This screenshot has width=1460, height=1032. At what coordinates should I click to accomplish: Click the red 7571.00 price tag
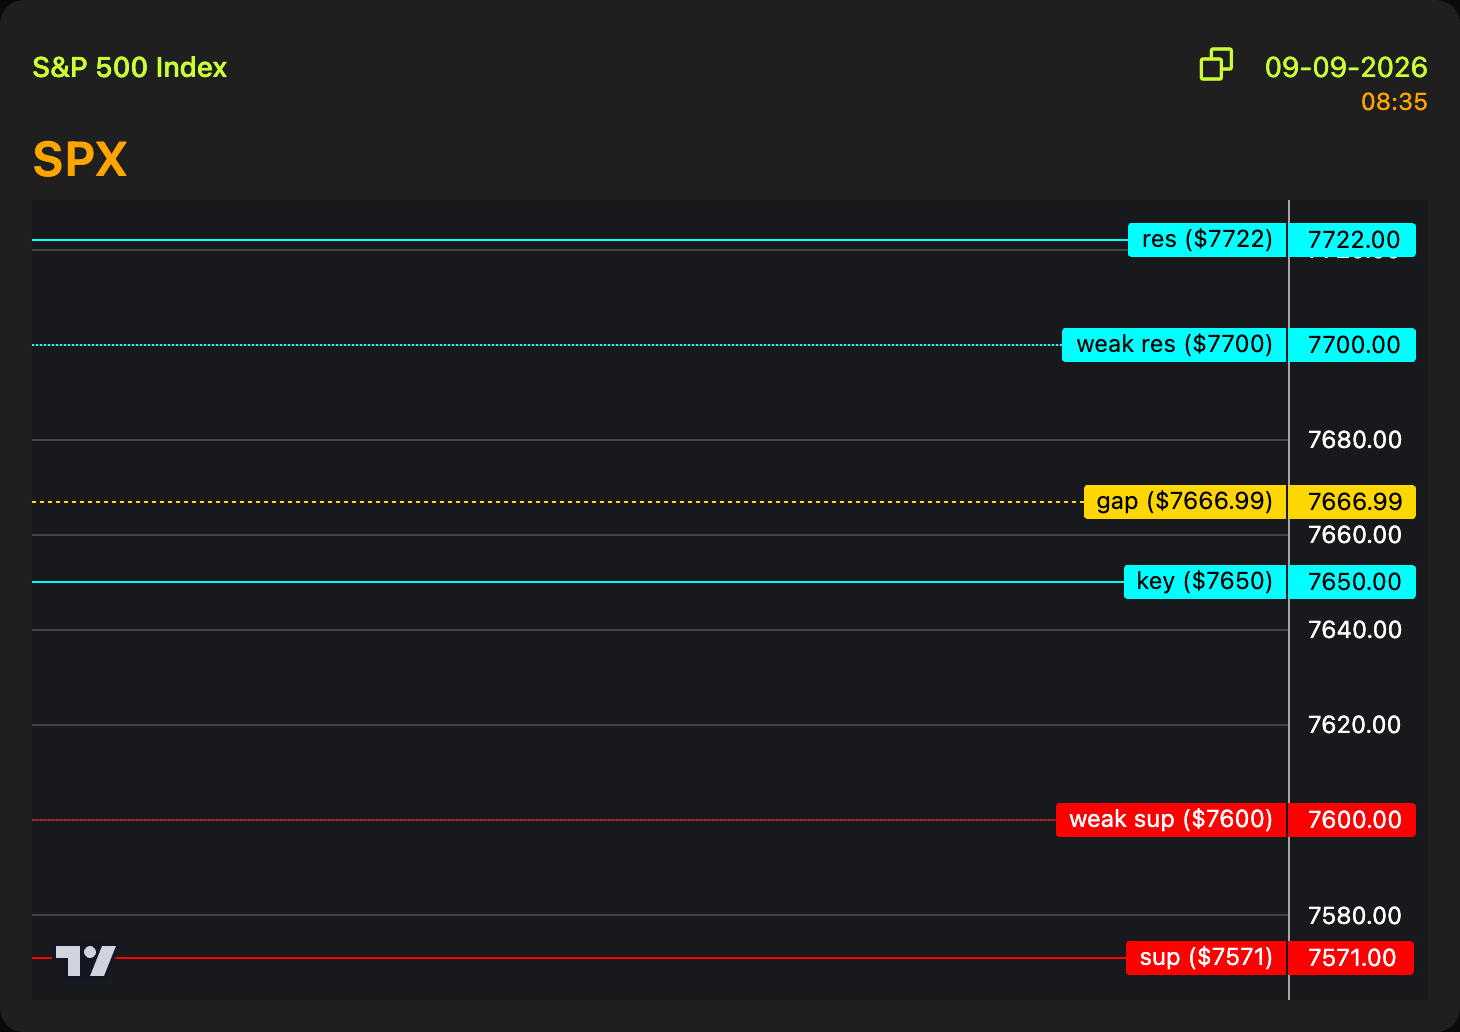[x=1351, y=958]
